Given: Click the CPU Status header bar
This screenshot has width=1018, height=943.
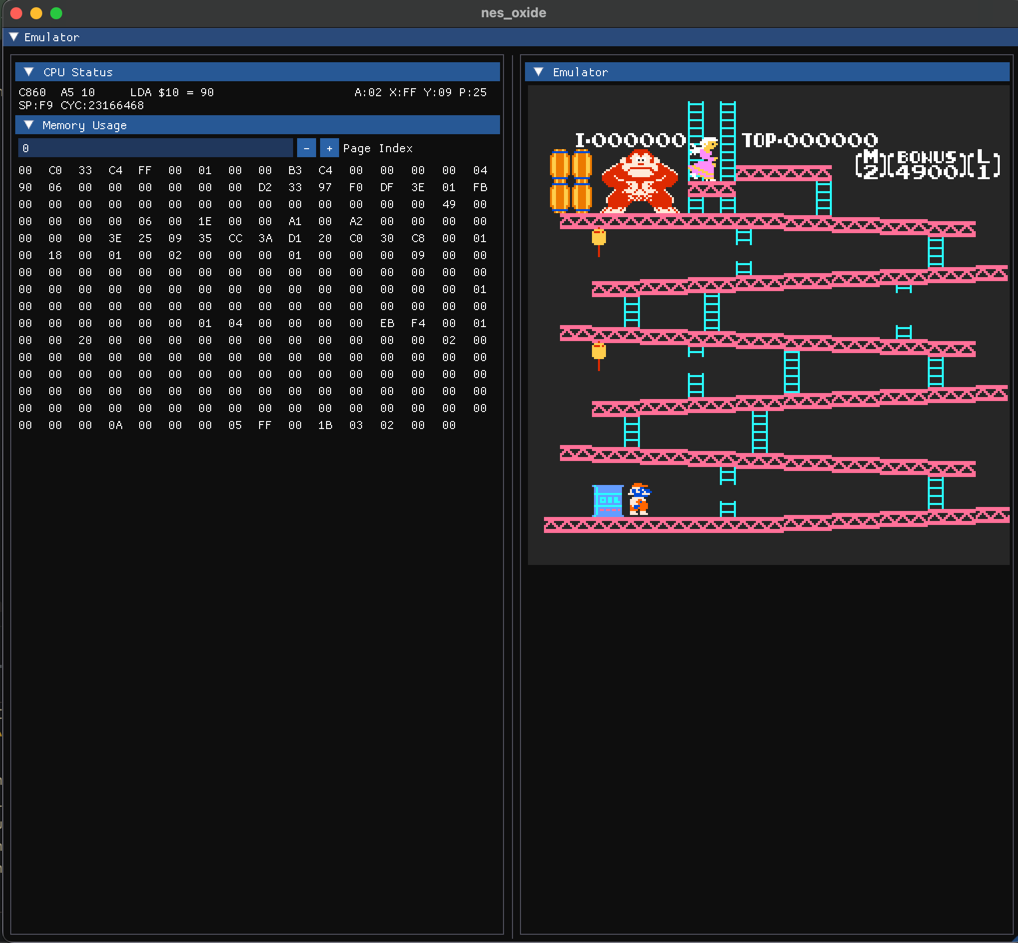Looking at the screenshot, I should coord(258,72).
